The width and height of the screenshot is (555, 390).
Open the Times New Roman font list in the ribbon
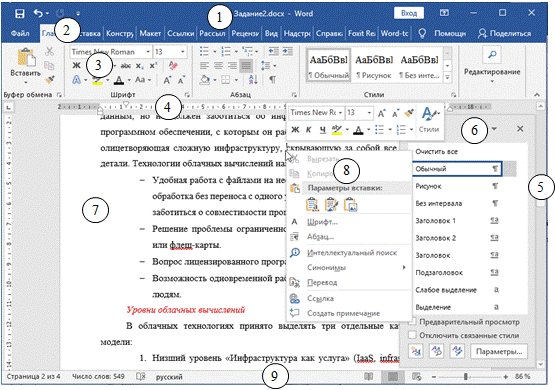(x=148, y=52)
